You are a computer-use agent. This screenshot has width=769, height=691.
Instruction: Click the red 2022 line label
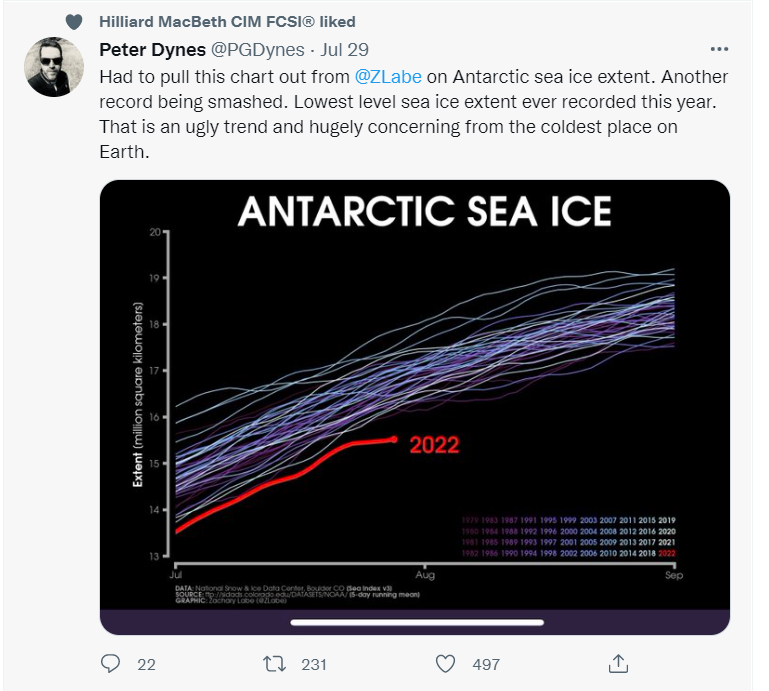pos(434,445)
